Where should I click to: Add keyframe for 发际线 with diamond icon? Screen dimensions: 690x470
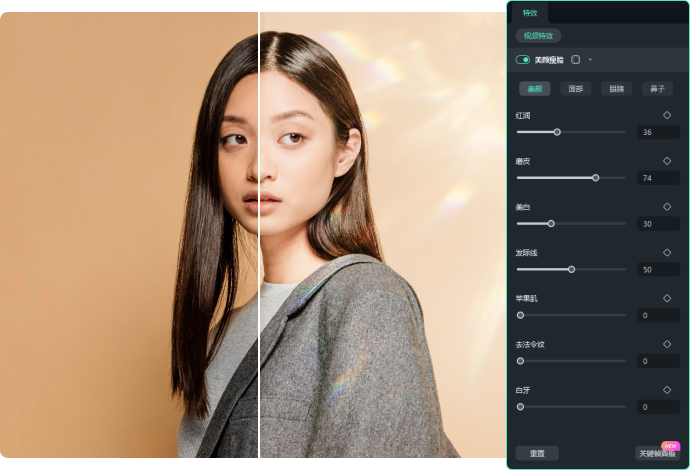667,253
